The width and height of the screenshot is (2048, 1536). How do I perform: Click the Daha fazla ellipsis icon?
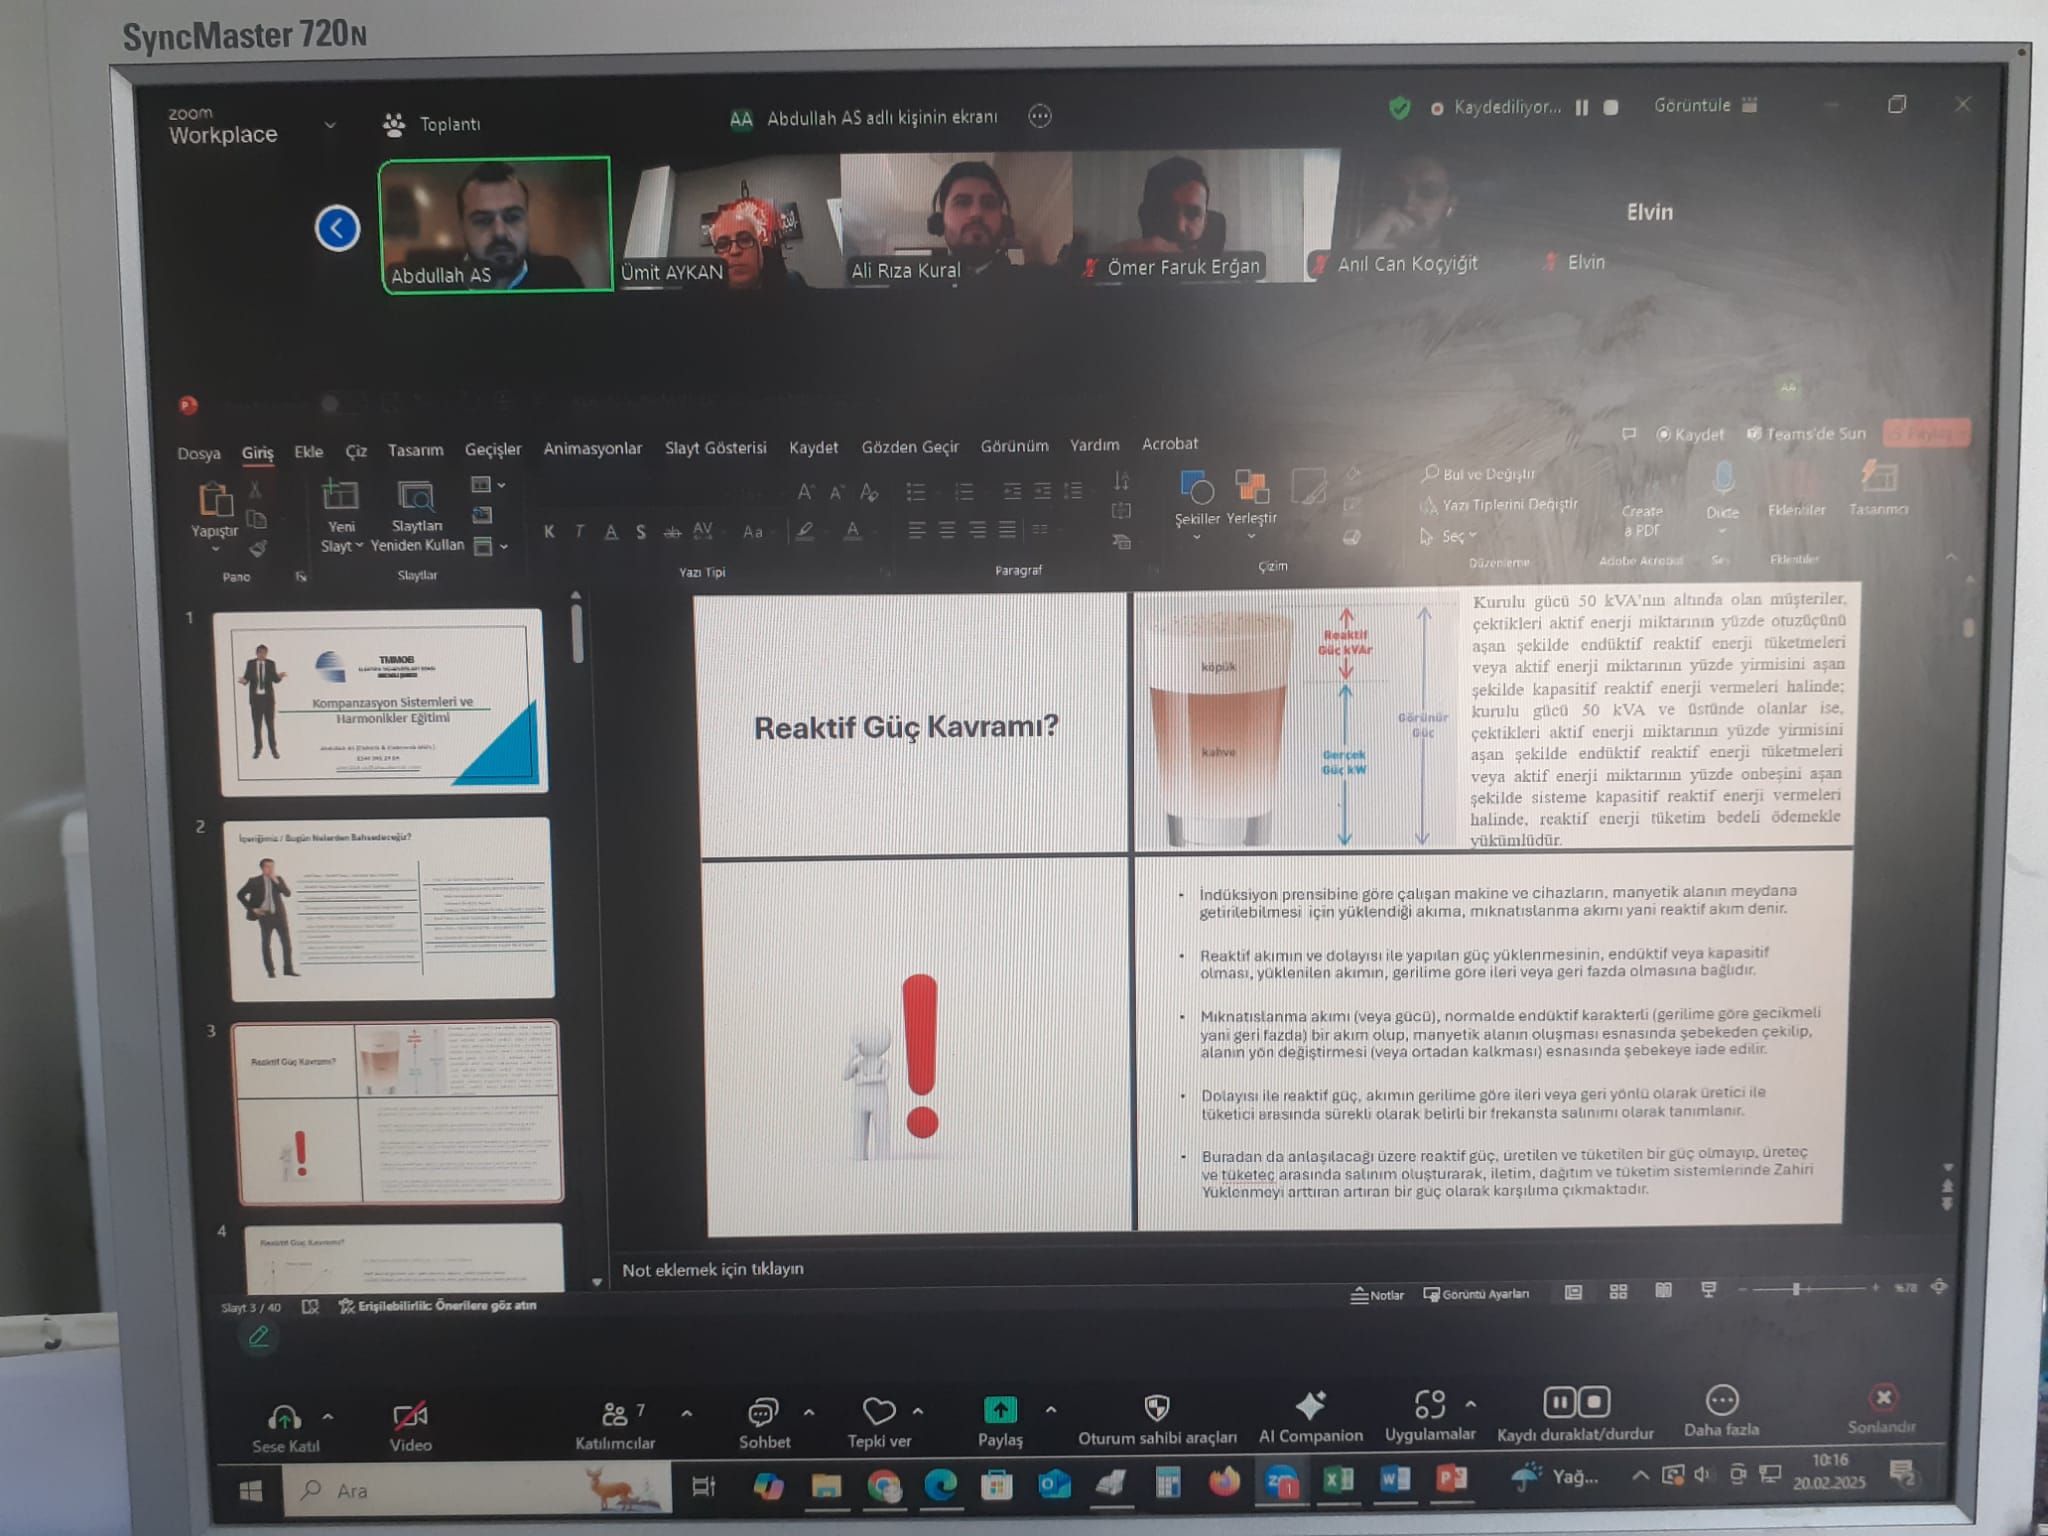pos(1721,1400)
